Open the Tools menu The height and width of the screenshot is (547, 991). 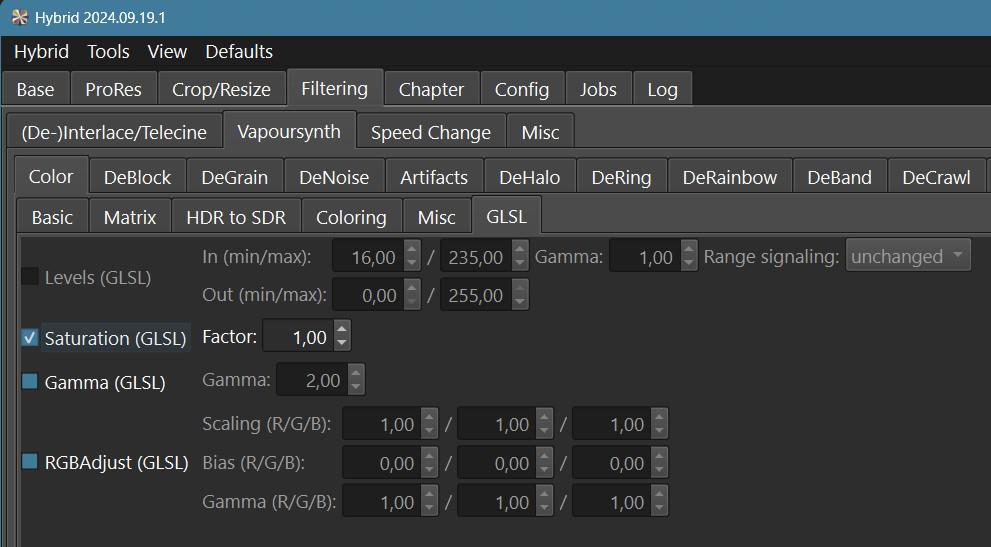click(x=108, y=51)
